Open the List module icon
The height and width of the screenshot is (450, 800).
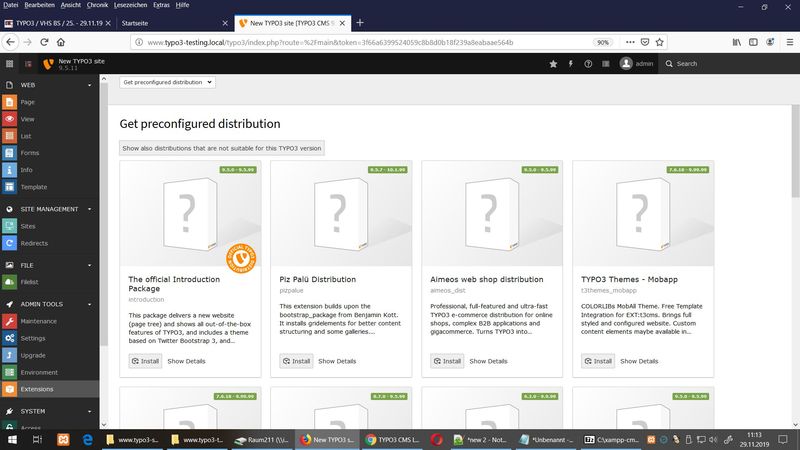[9, 136]
